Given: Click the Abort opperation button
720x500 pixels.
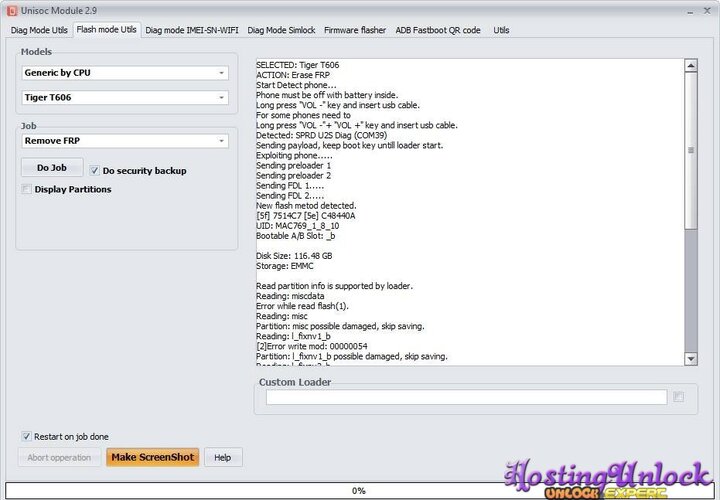Looking at the screenshot, I should tap(59, 458).
